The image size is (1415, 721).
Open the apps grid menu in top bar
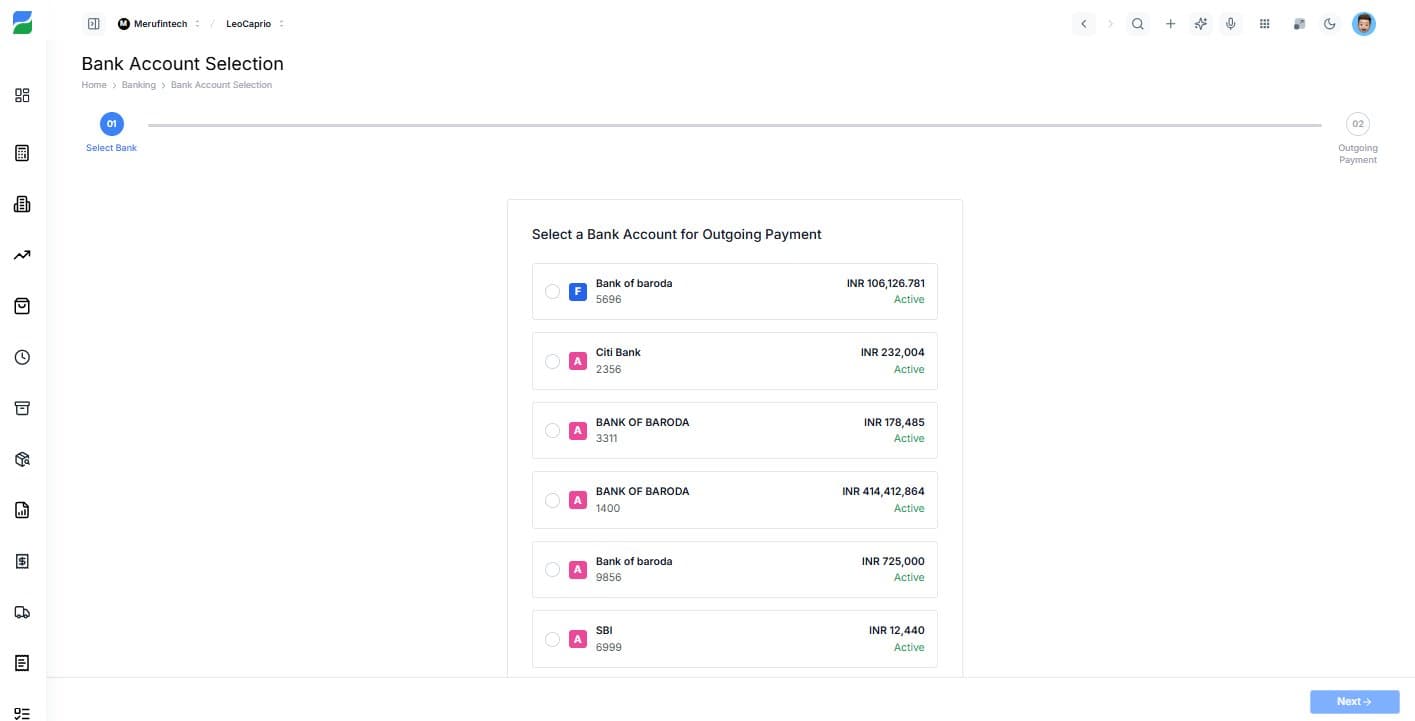1264,23
